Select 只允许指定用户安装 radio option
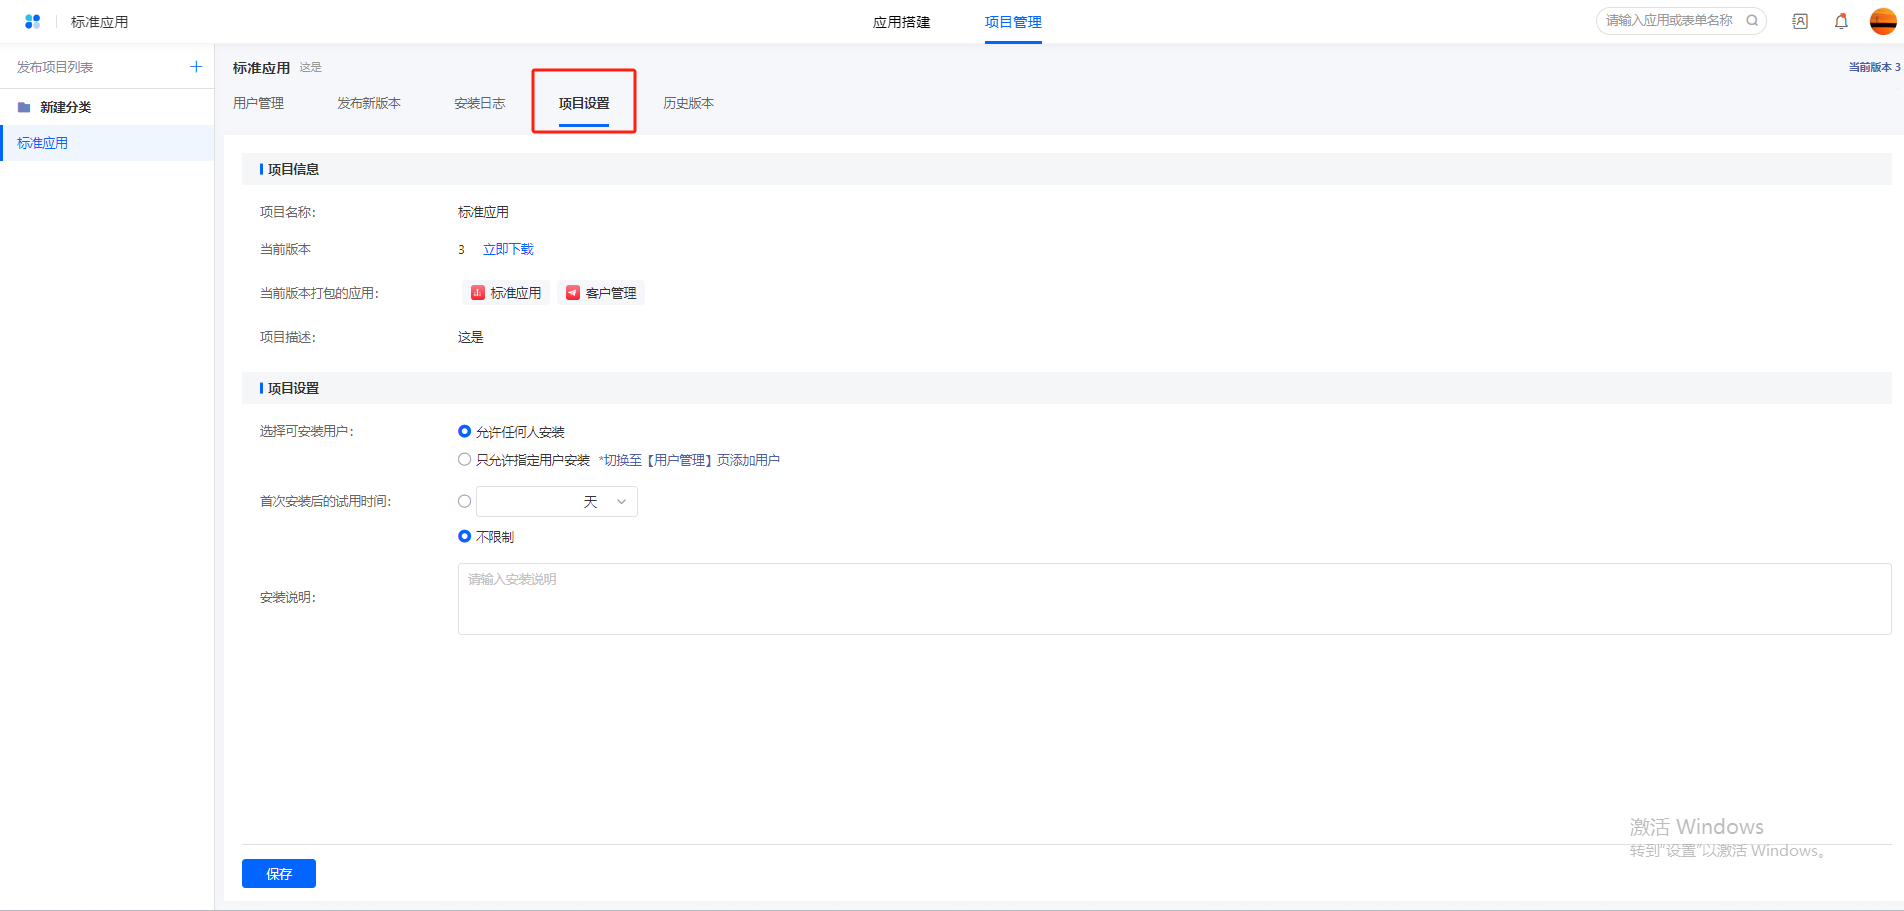Image resolution: width=1904 pixels, height=911 pixels. [465, 460]
